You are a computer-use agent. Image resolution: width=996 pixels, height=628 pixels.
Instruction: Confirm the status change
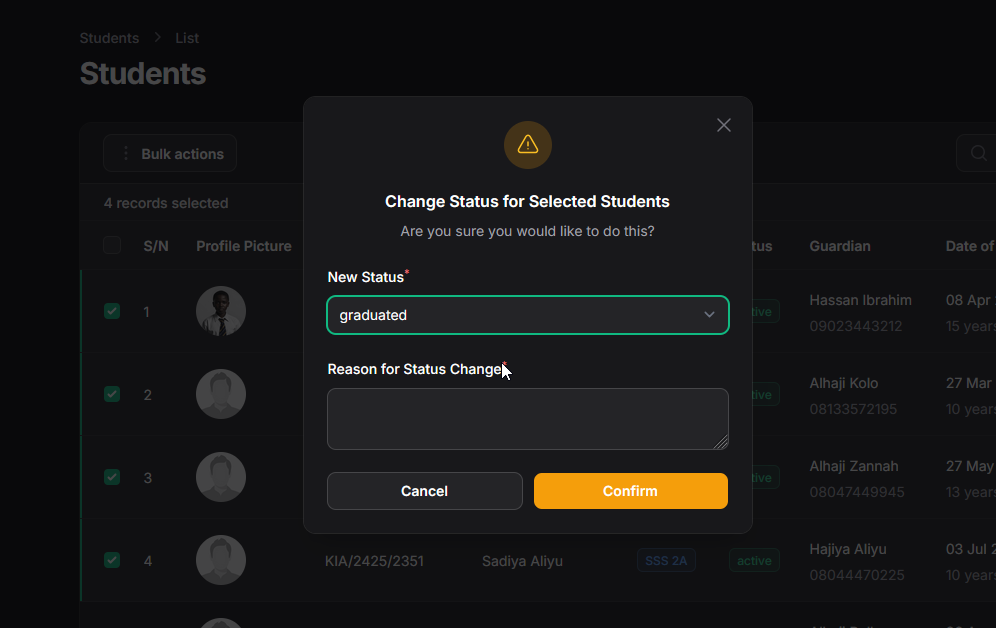[630, 491]
